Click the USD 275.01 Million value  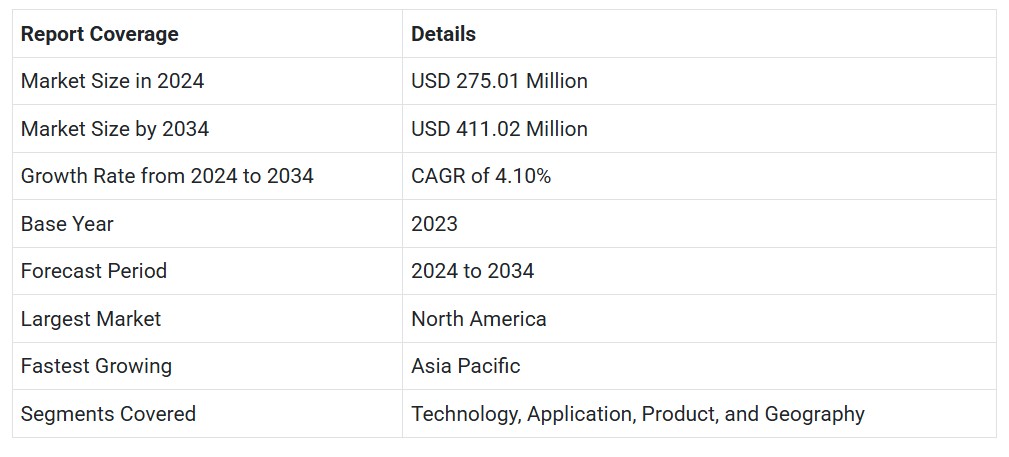[x=499, y=81]
